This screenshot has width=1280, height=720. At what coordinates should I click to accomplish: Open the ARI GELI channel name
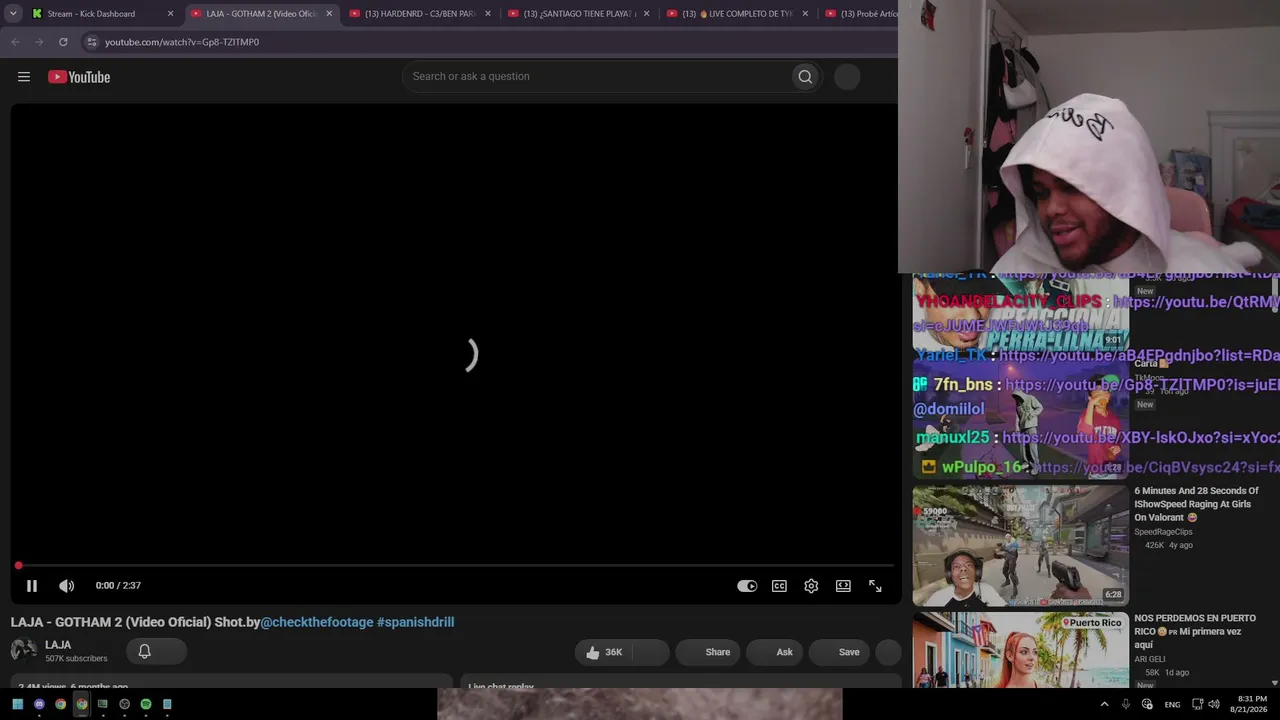coord(1150,660)
